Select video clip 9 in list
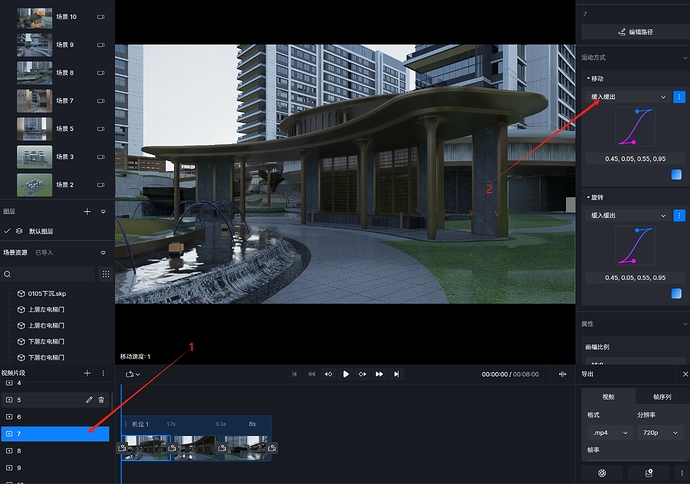This screenshot has height=484, width=690. pyautogui.click(x=55, y=468)
